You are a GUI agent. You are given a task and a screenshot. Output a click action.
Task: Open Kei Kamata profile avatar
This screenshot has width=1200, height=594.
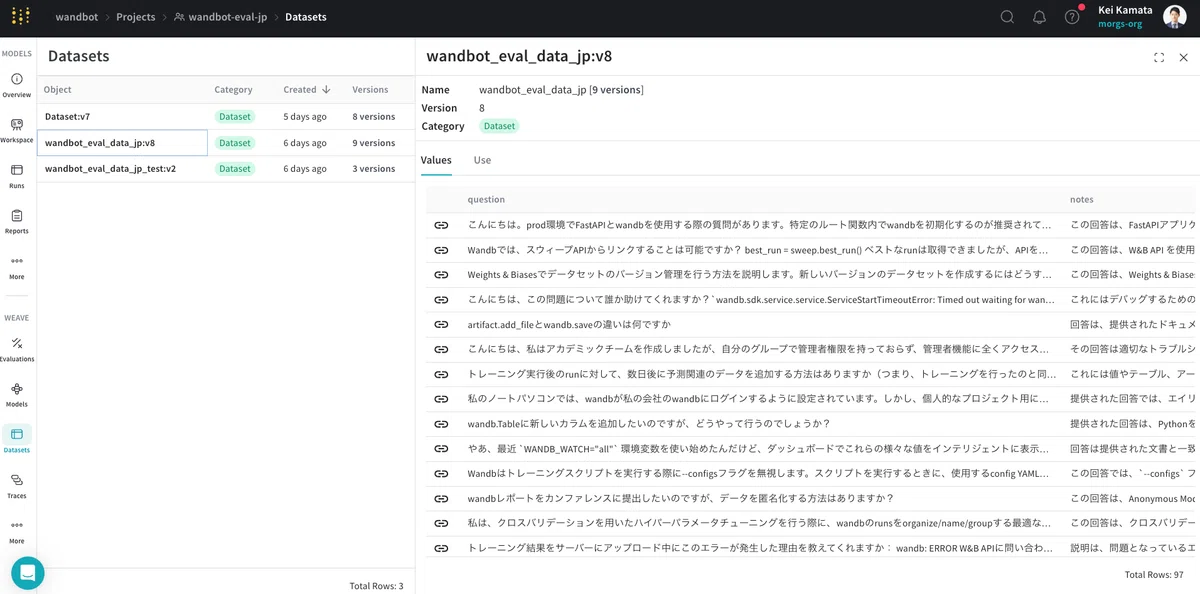[x=1175, y=17]
